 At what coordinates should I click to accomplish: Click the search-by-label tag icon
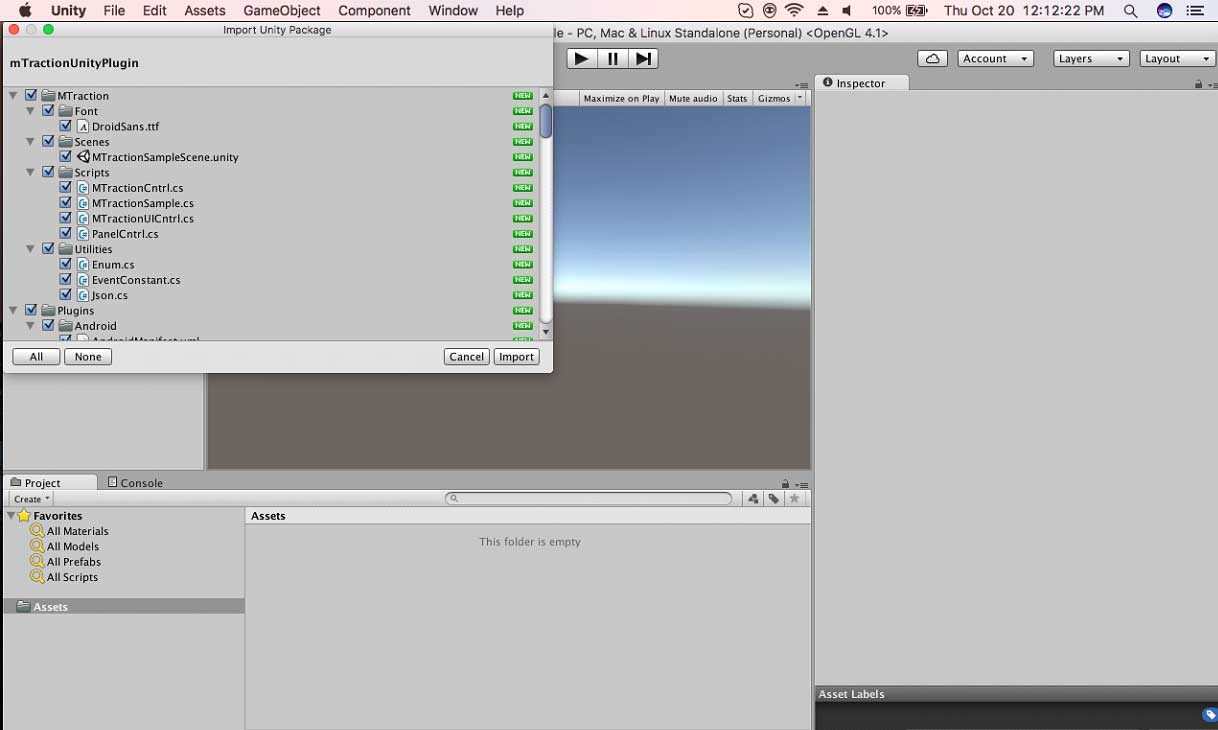(x=774, y=498)
